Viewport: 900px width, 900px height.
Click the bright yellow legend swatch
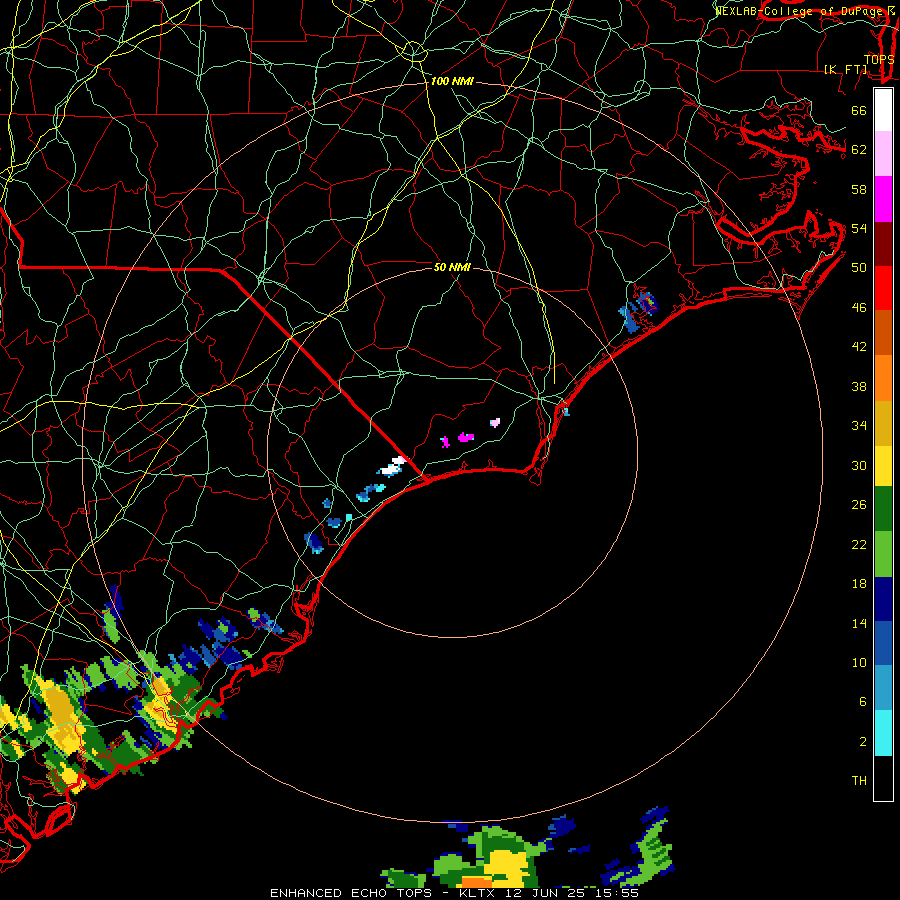tap(883, 465)
